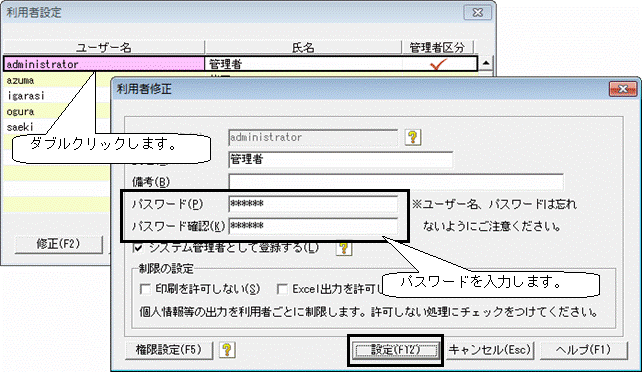Close the 利用者修正 dialog
Screen dimensions: 642x372
623,89
